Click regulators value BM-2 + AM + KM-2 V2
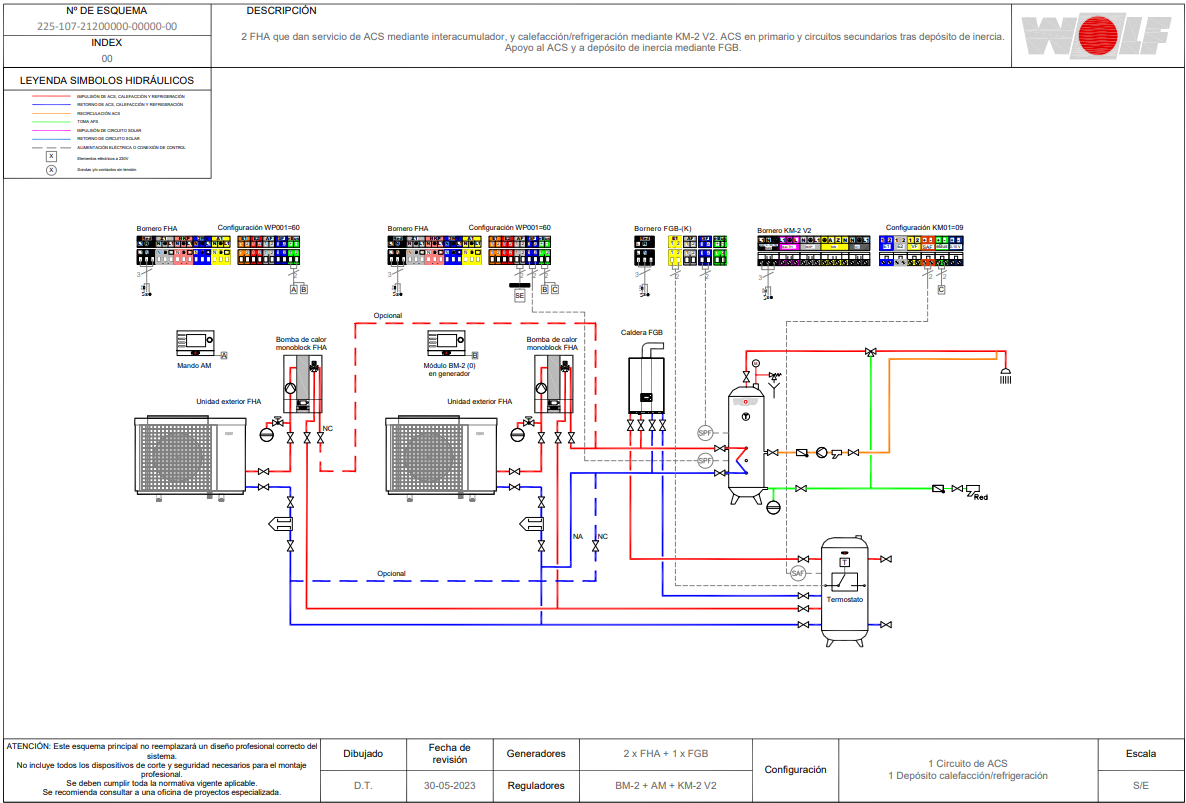The height and width of the screenshot is (803, 1186). [666, 786]
